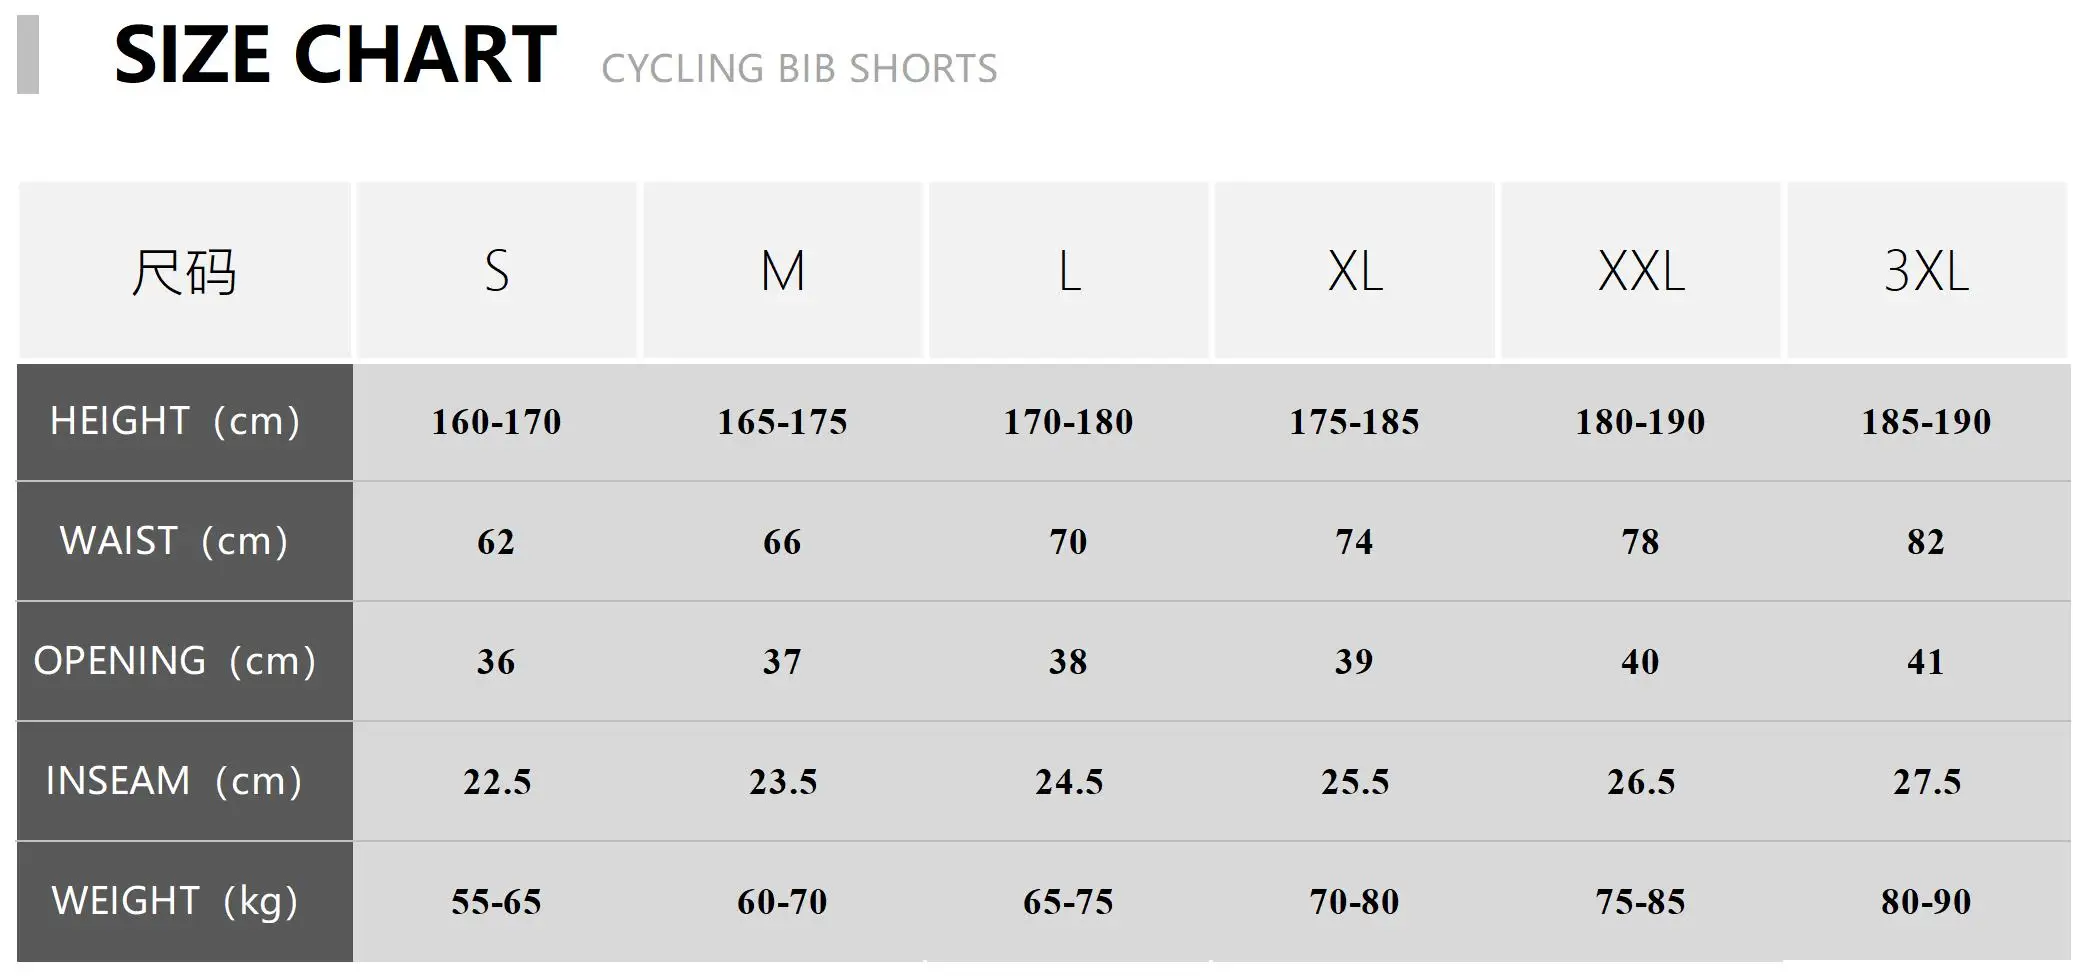
Task: Select the 175-185 height value
Action: tap(1354, 422)
